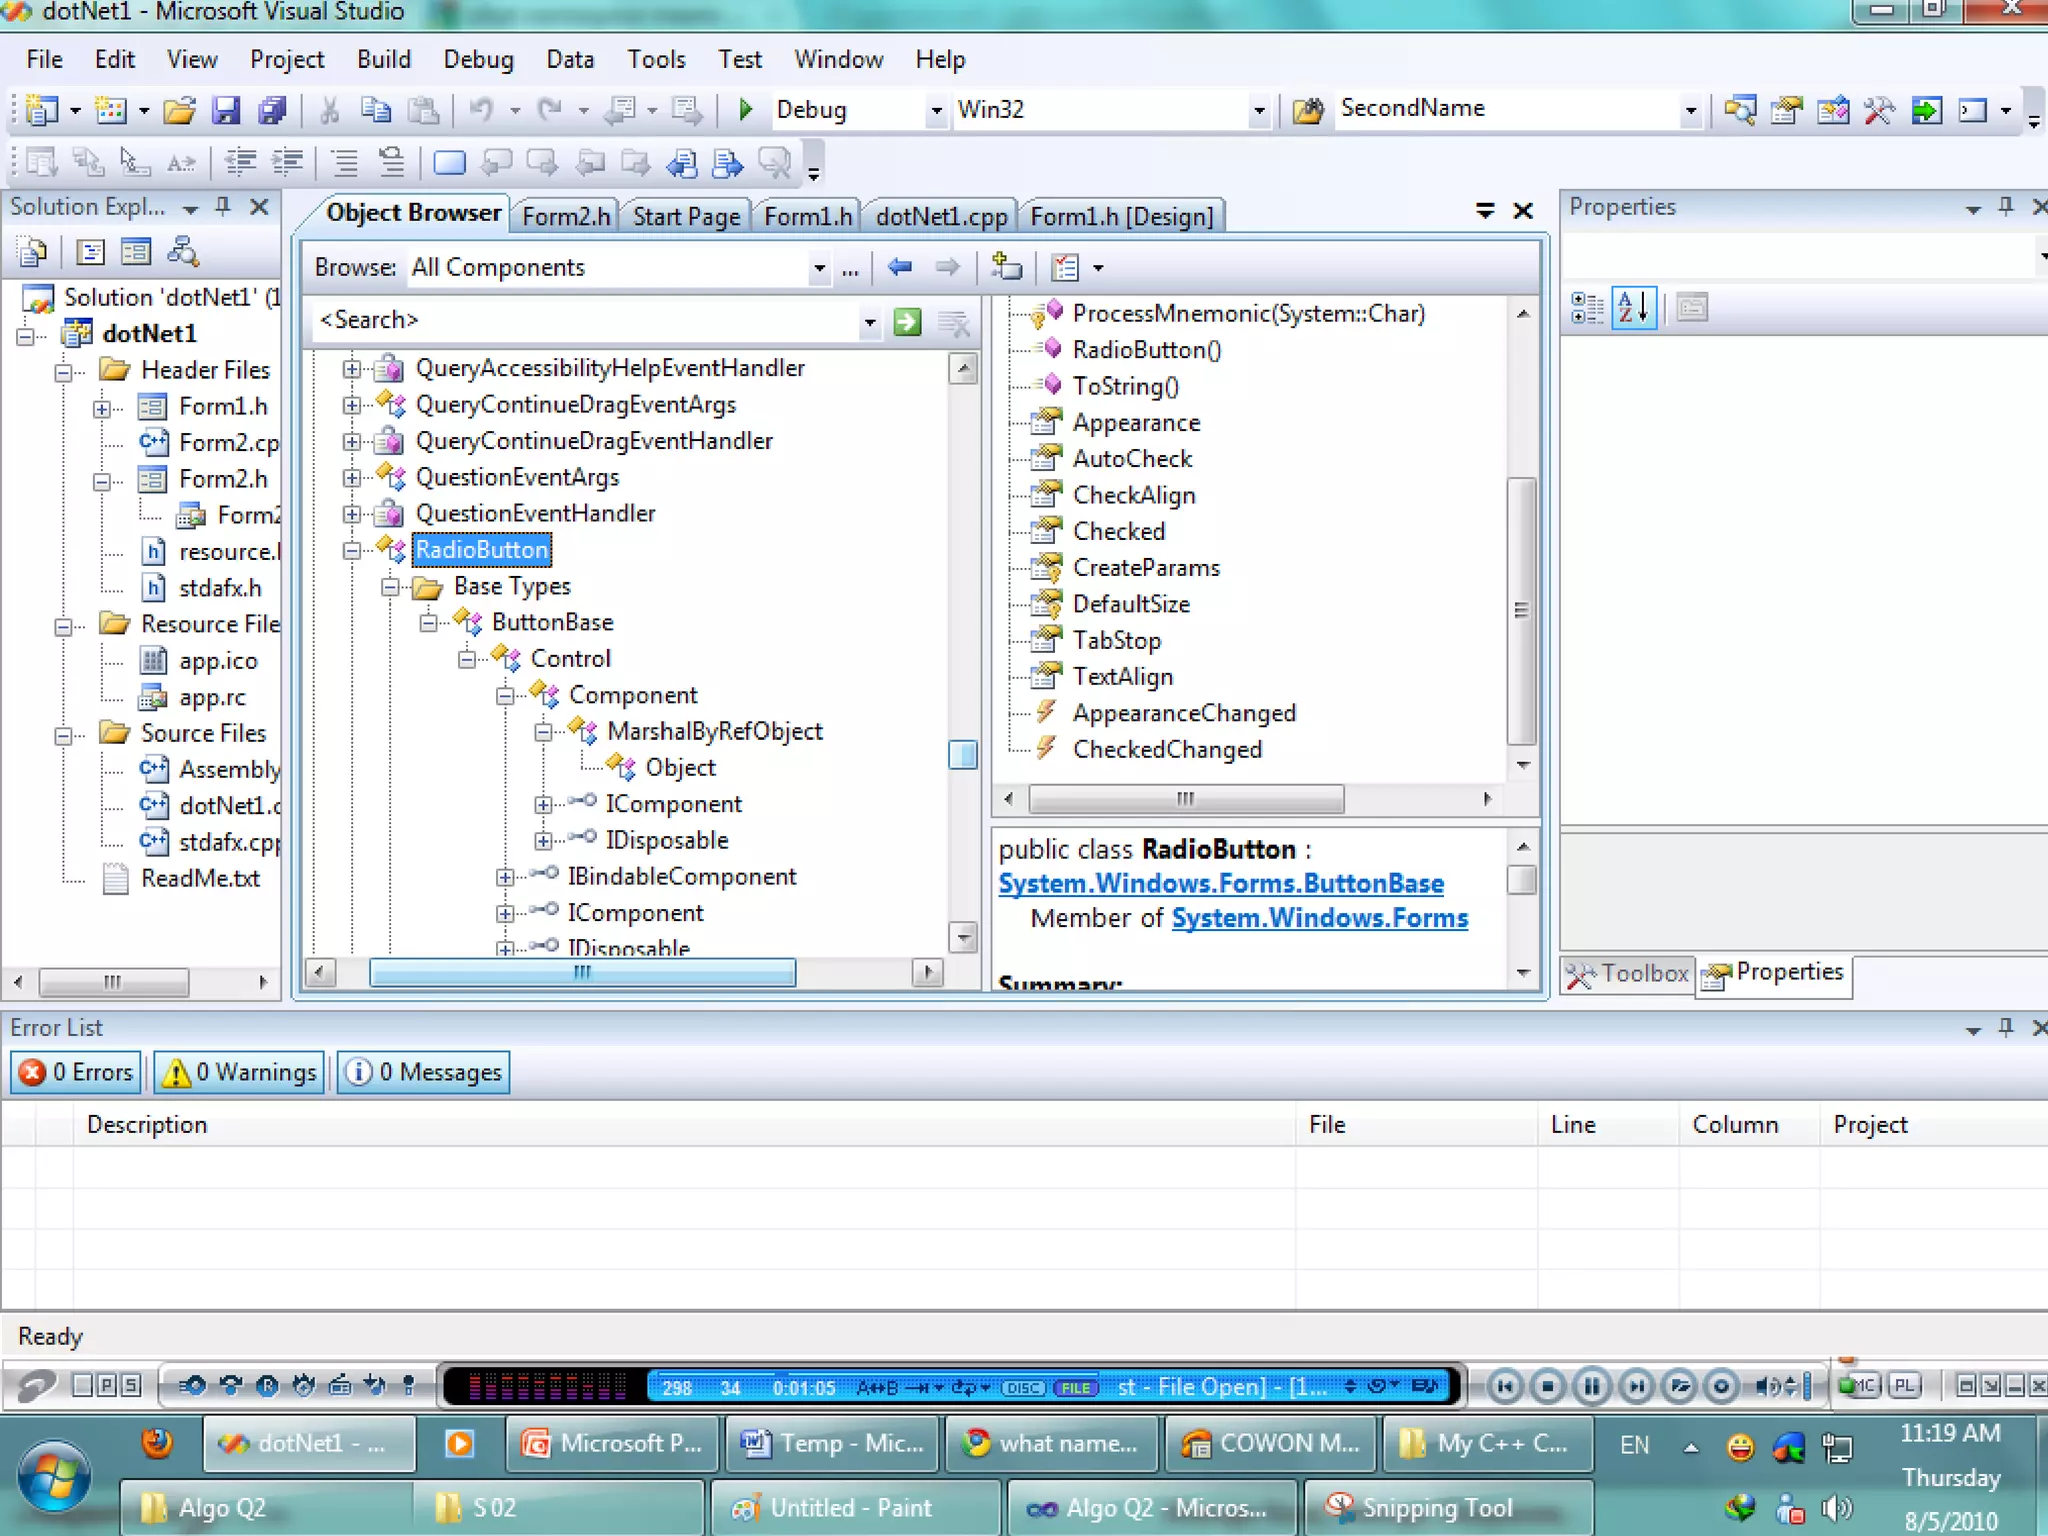Expand the IBindableComponent node

pos(505,877)
